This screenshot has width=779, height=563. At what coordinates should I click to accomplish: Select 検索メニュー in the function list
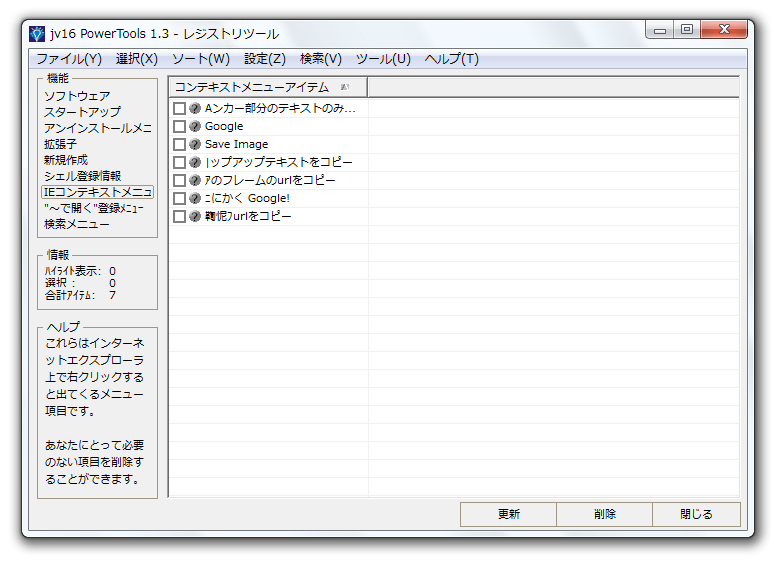[x=77, y=224]
